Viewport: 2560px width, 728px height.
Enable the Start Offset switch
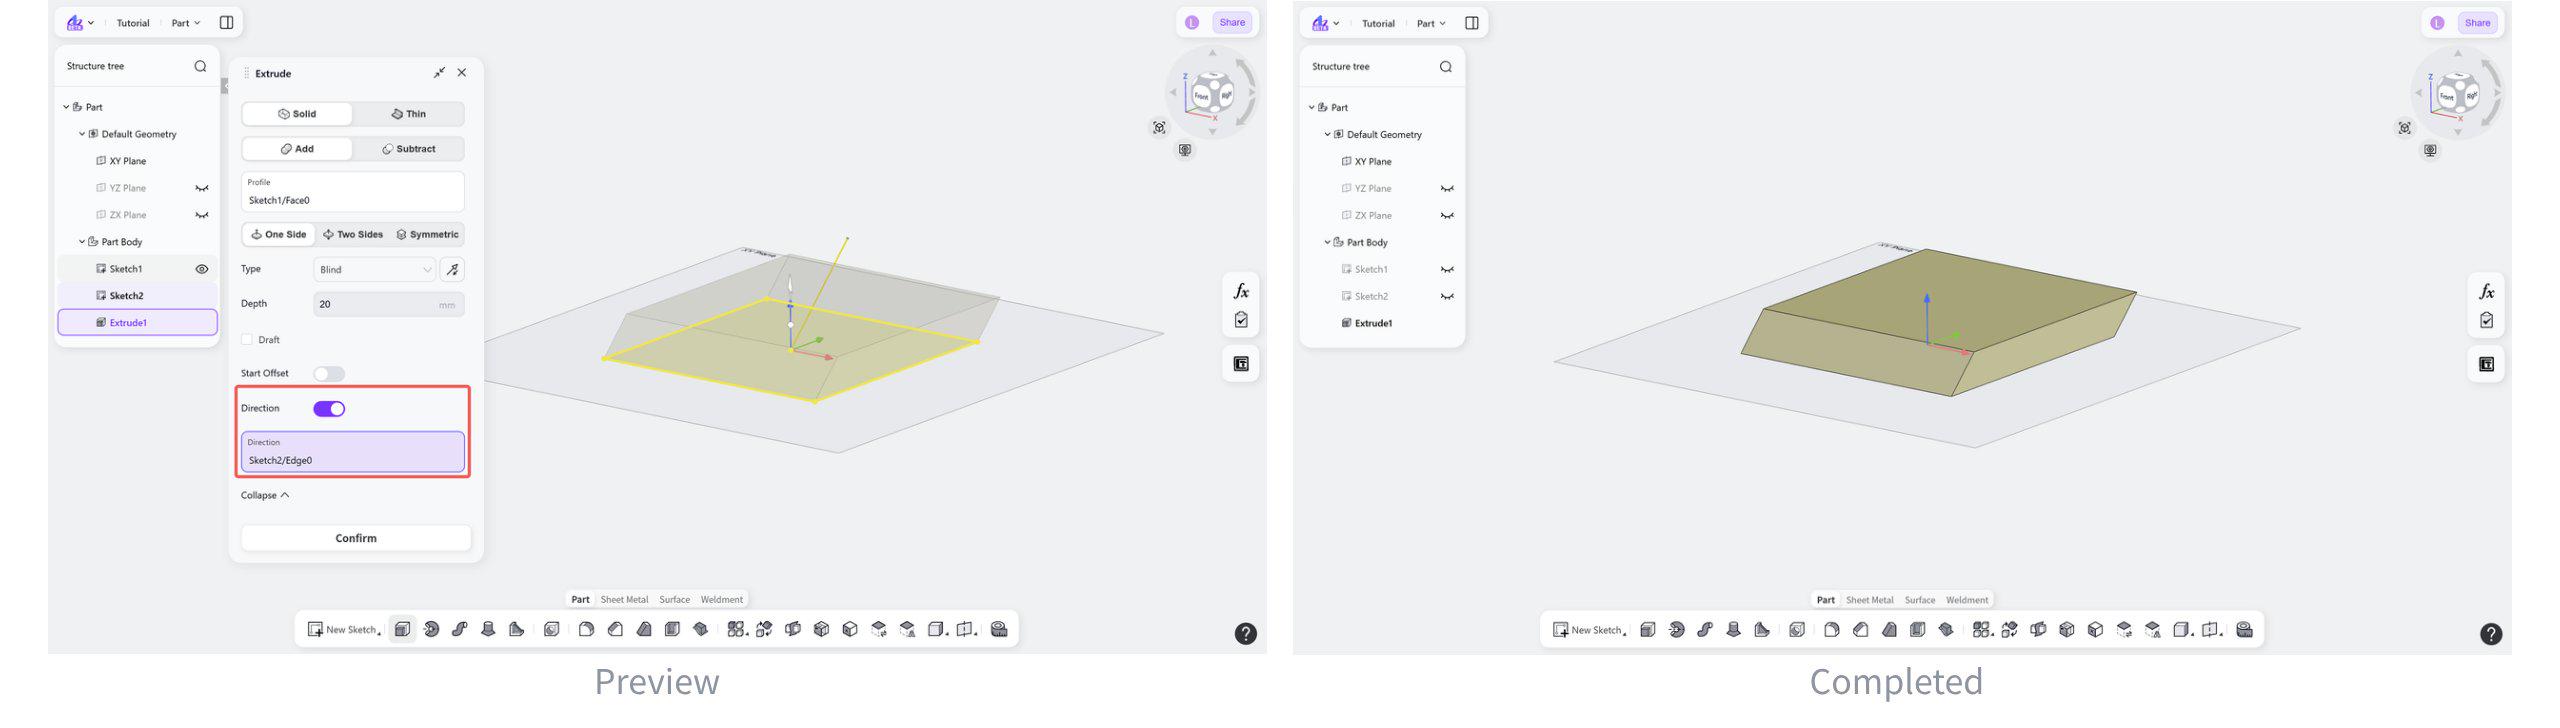[x=329, y=374]
